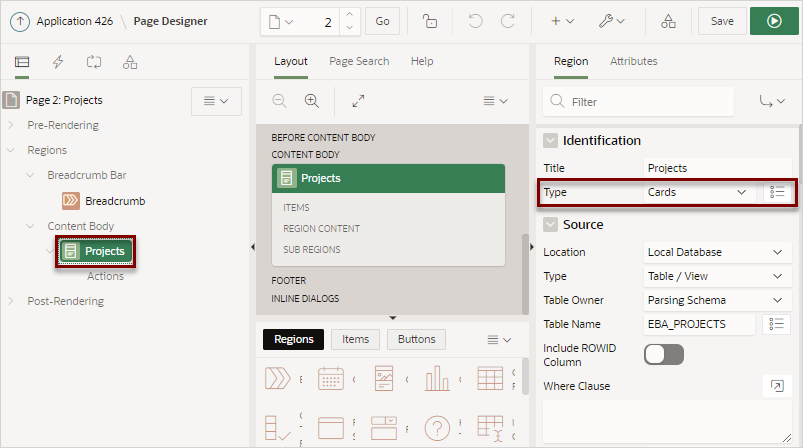The width and height of the screenshot is (803, 448).
Task: Open the region Type Cards dropdown
Action: [x=699, y=192]
